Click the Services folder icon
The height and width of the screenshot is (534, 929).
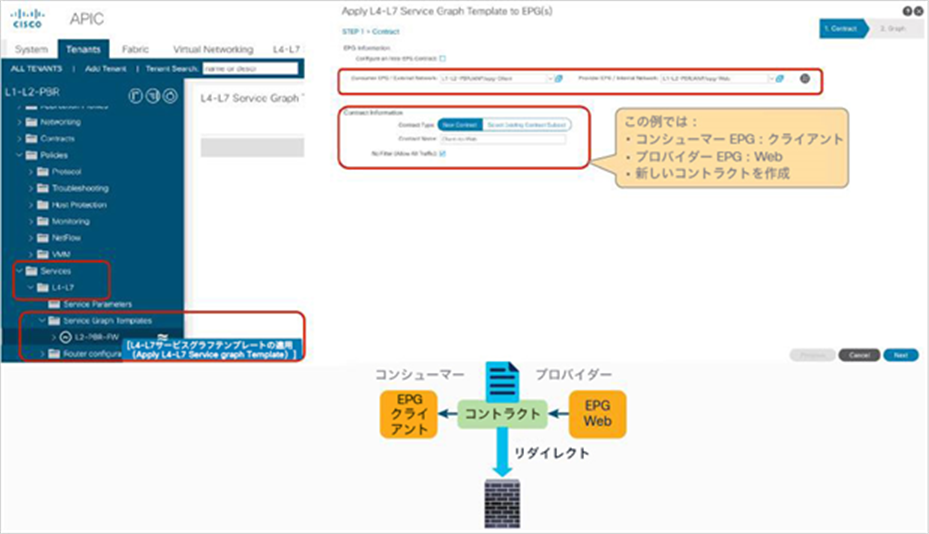pos(31,271)
